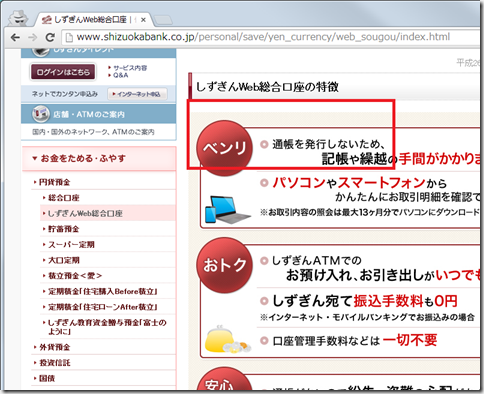
Task: Open the スーパー定期 menu item
Action: (x=71, y=245)
